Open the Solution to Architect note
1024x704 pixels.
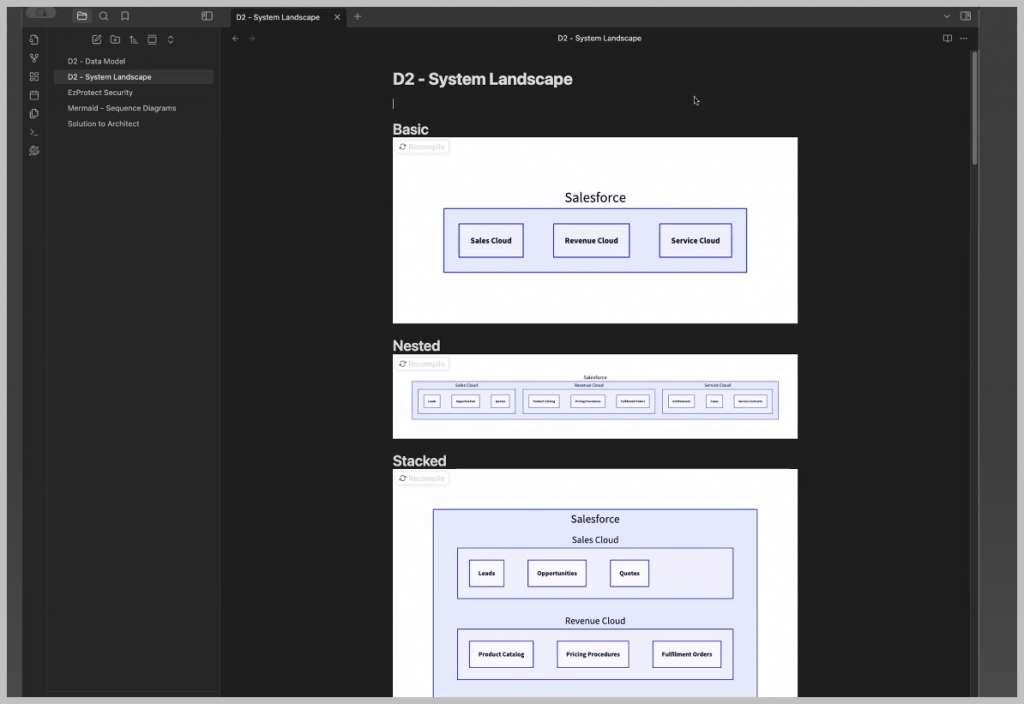[133, 124]
